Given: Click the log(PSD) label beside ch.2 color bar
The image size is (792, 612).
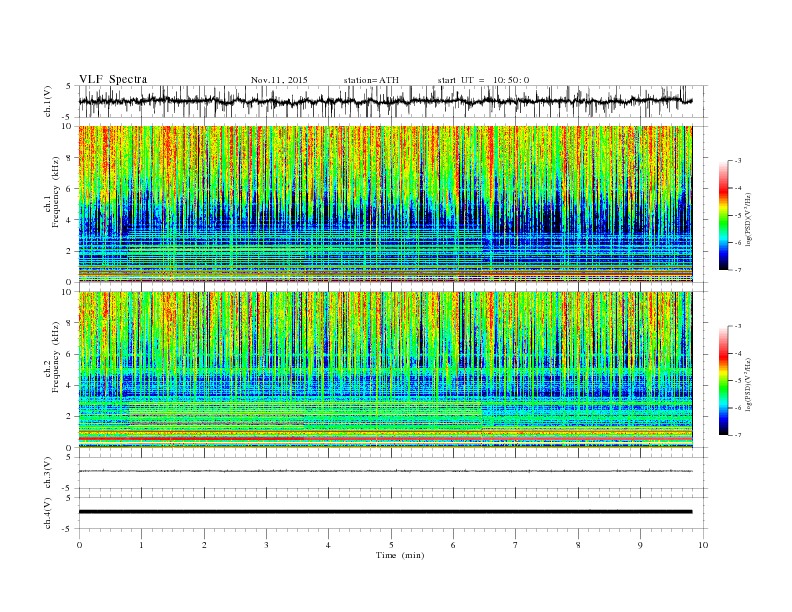Looking at the screenshot, I should (749, 384).
